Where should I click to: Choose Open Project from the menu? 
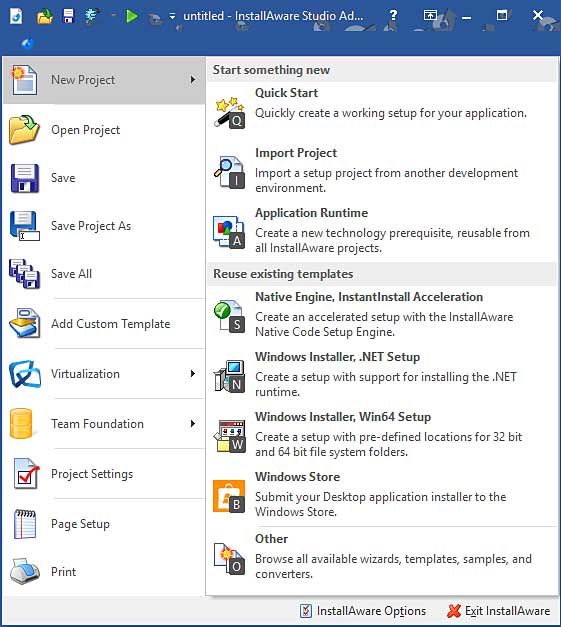104,130
